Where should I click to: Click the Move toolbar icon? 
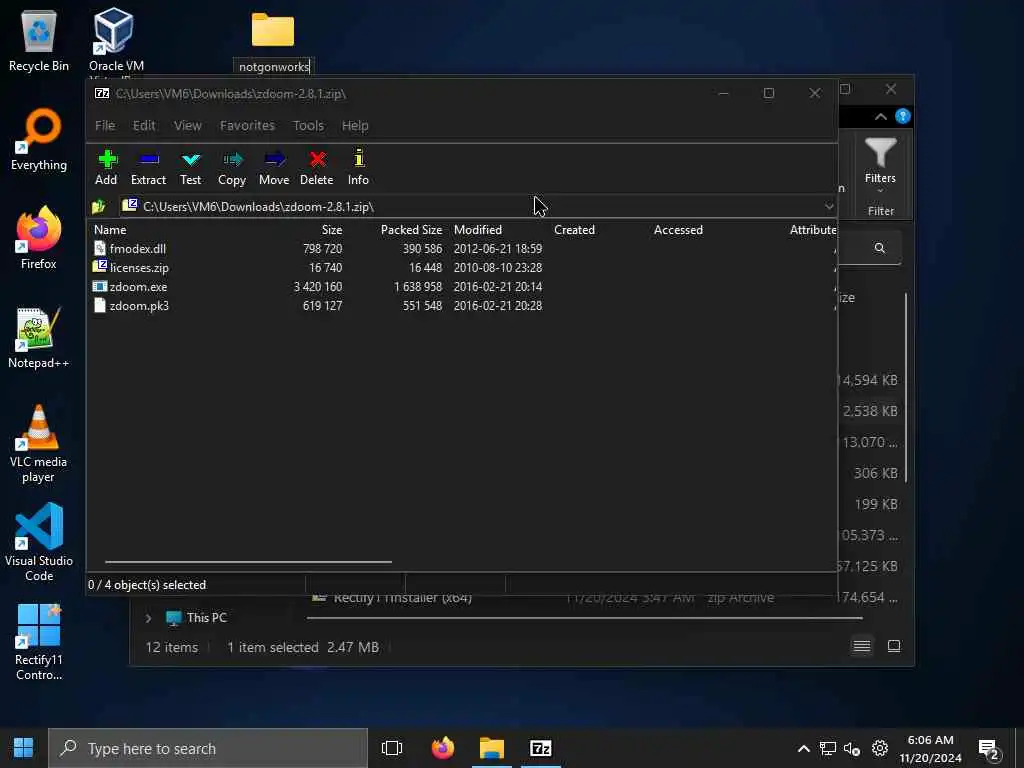274,159
